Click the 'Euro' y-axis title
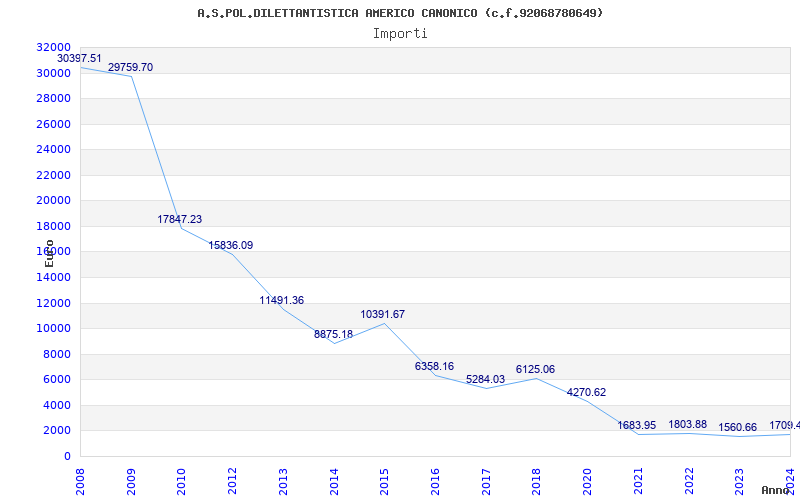The height and width of the screenshot is (500, 800). pos(49,254)
